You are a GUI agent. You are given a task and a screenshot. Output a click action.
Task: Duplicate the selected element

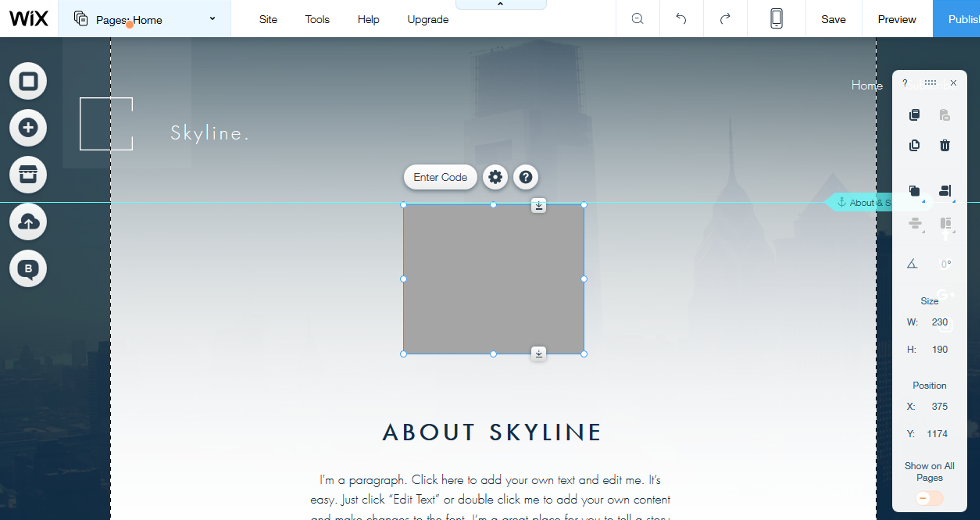pyautogui.click(x=914, y=145)
